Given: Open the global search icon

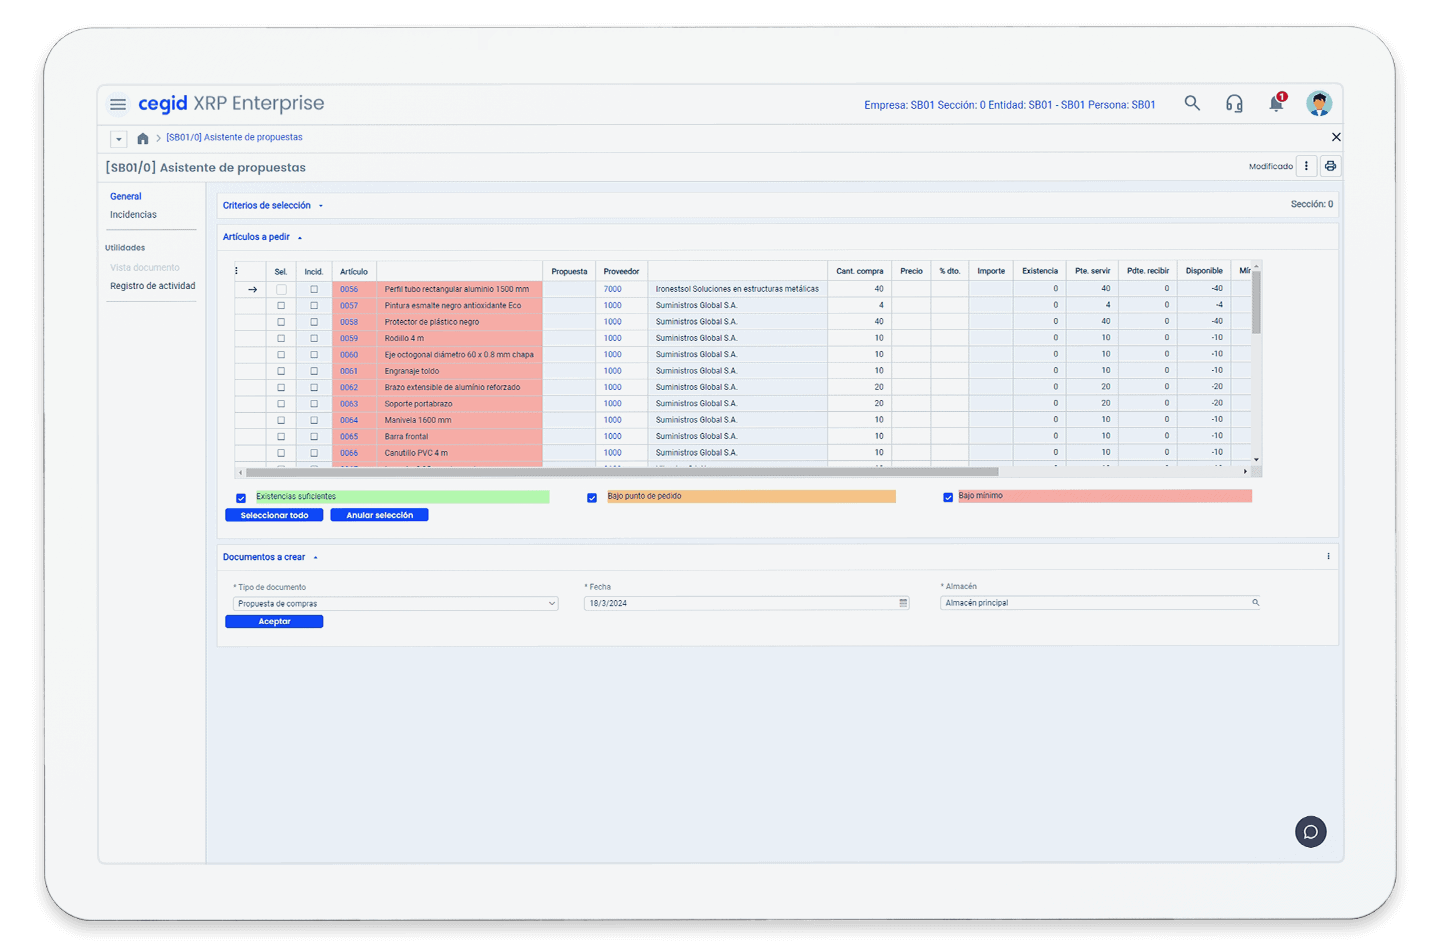Looking at the screenshot, I should [1192, 103].
